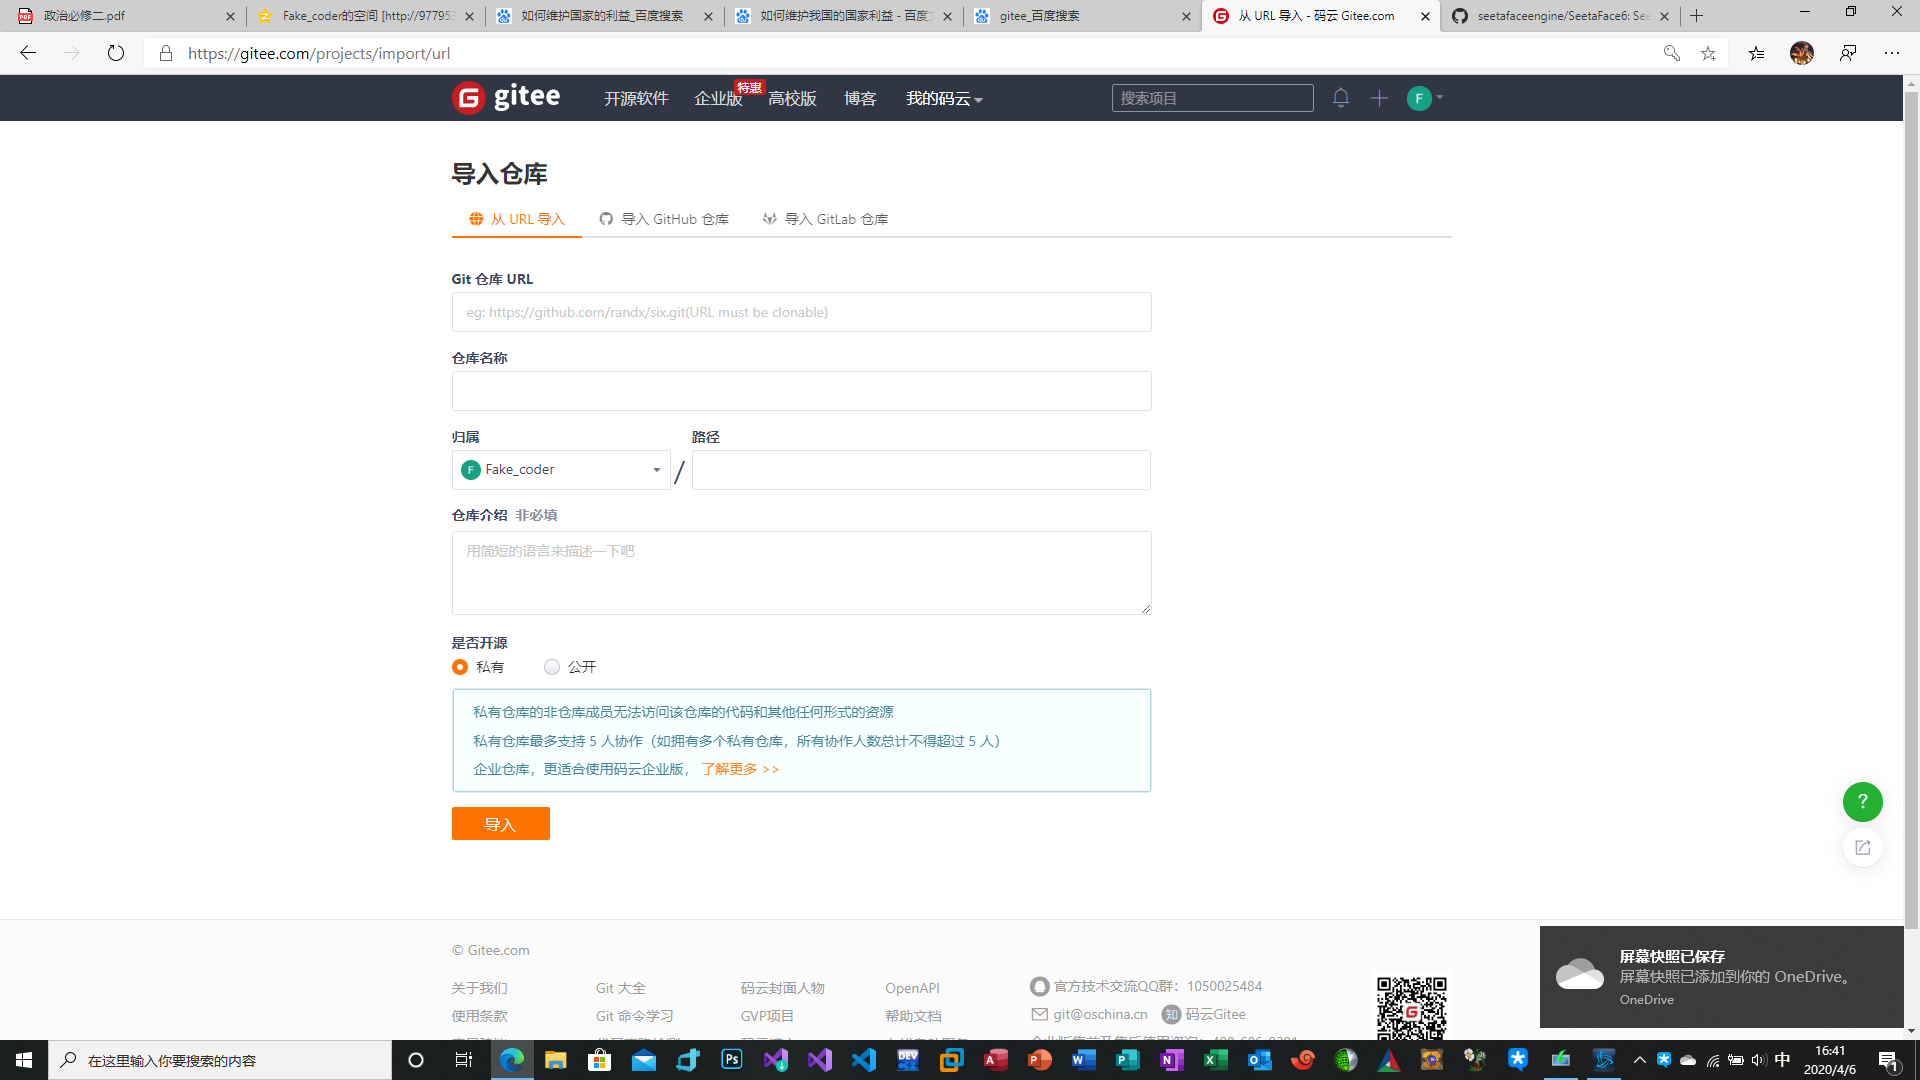The image size is (1920, 1080).
Task: Click the plus icon to create new repository
Action: [x=1379, y=98]
